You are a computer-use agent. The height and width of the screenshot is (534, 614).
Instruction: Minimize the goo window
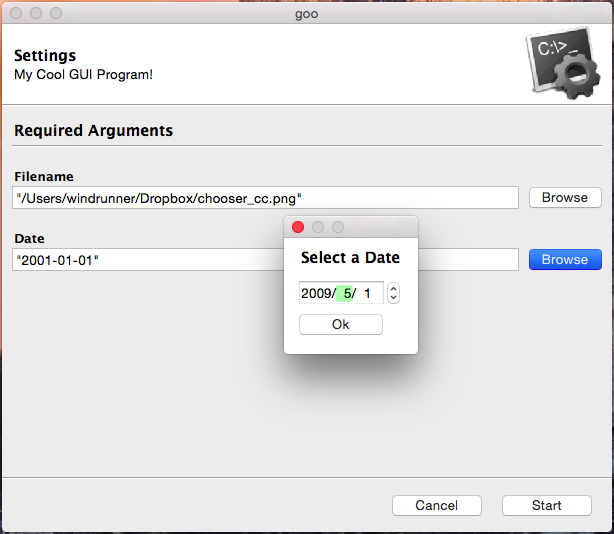coord(36,13)
